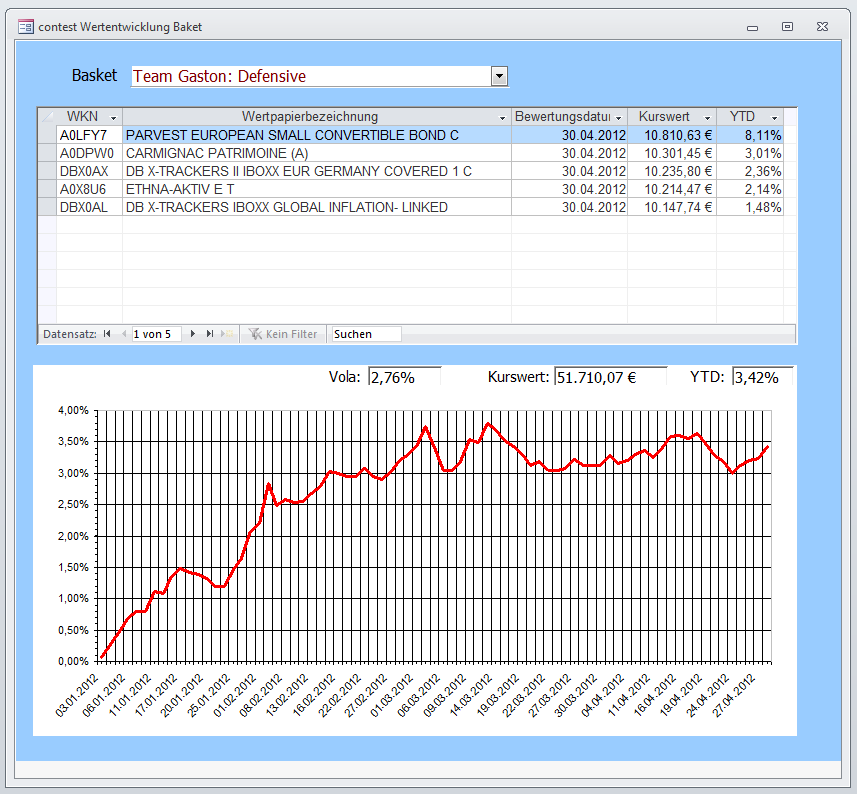Go to first record in navigation bar
The image size is (857, 794).
point(106,334)
